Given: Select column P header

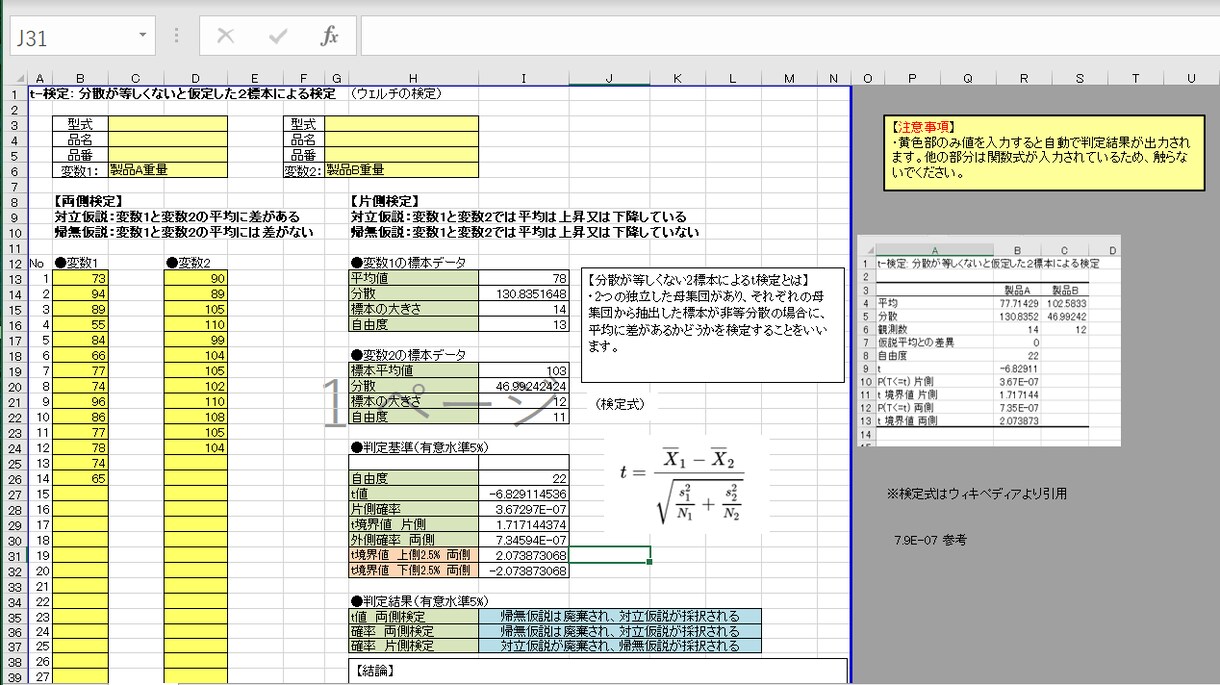Looking at the screenshot, I should pos(912,78).
